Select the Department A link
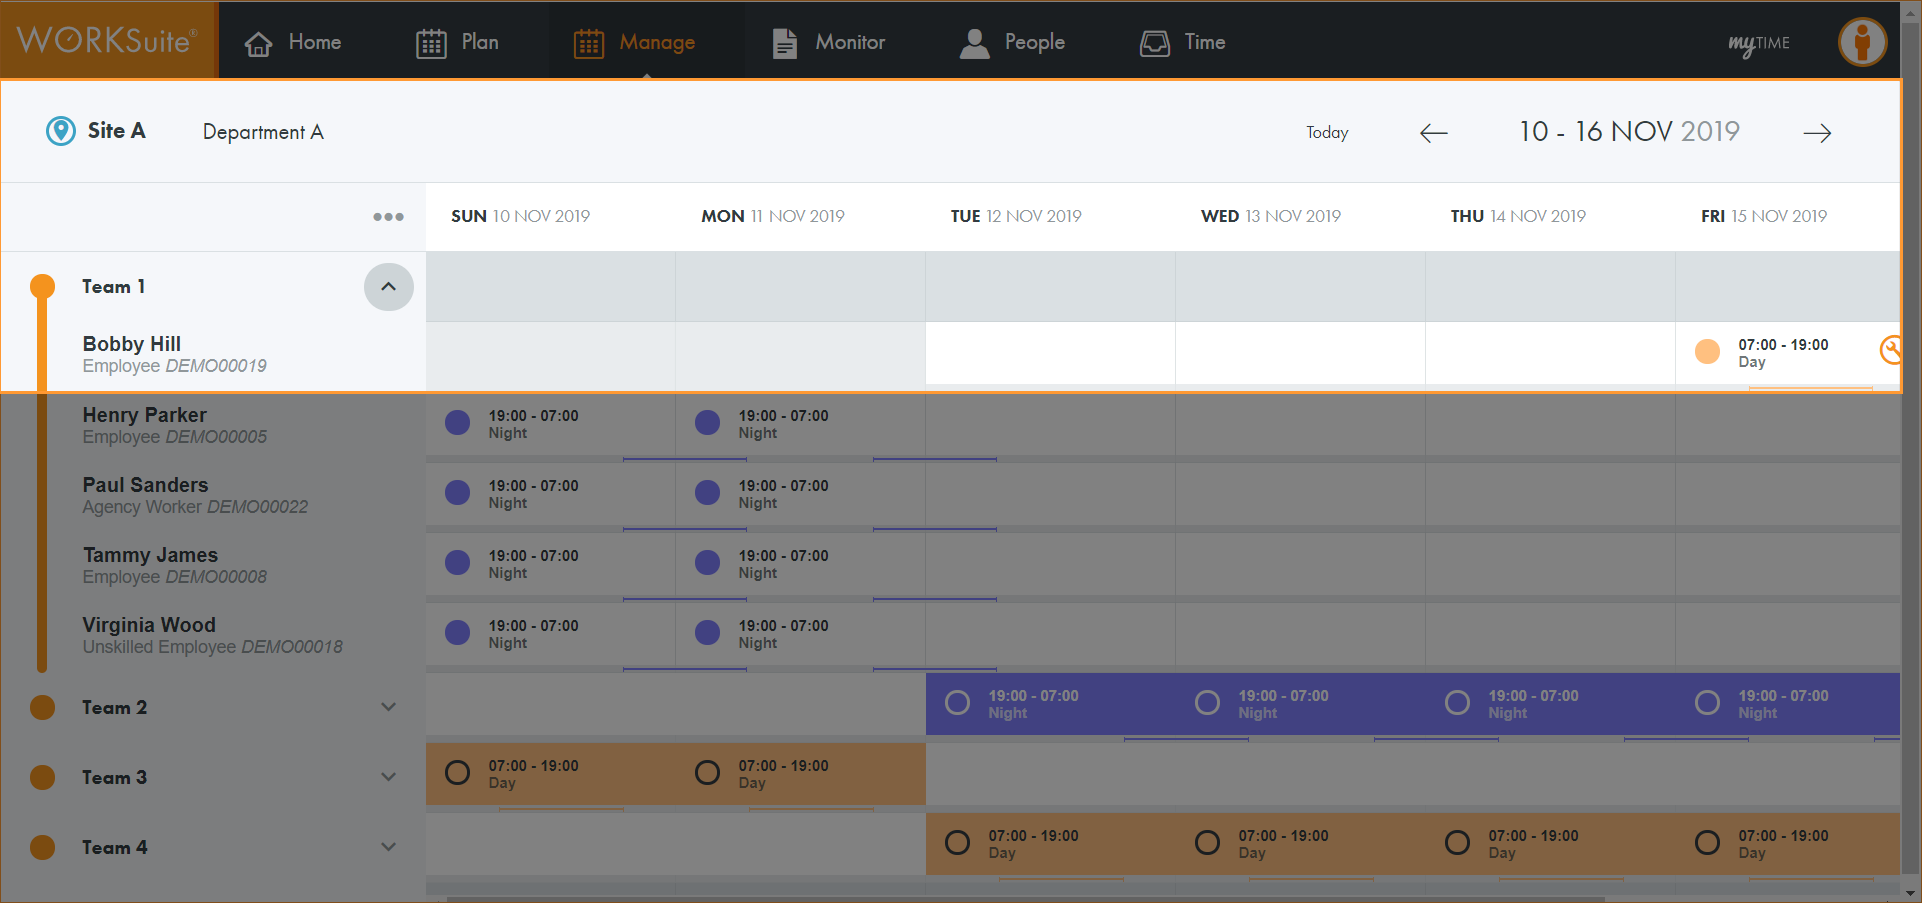Screen dimensions: 1922x903 (263, 132)
